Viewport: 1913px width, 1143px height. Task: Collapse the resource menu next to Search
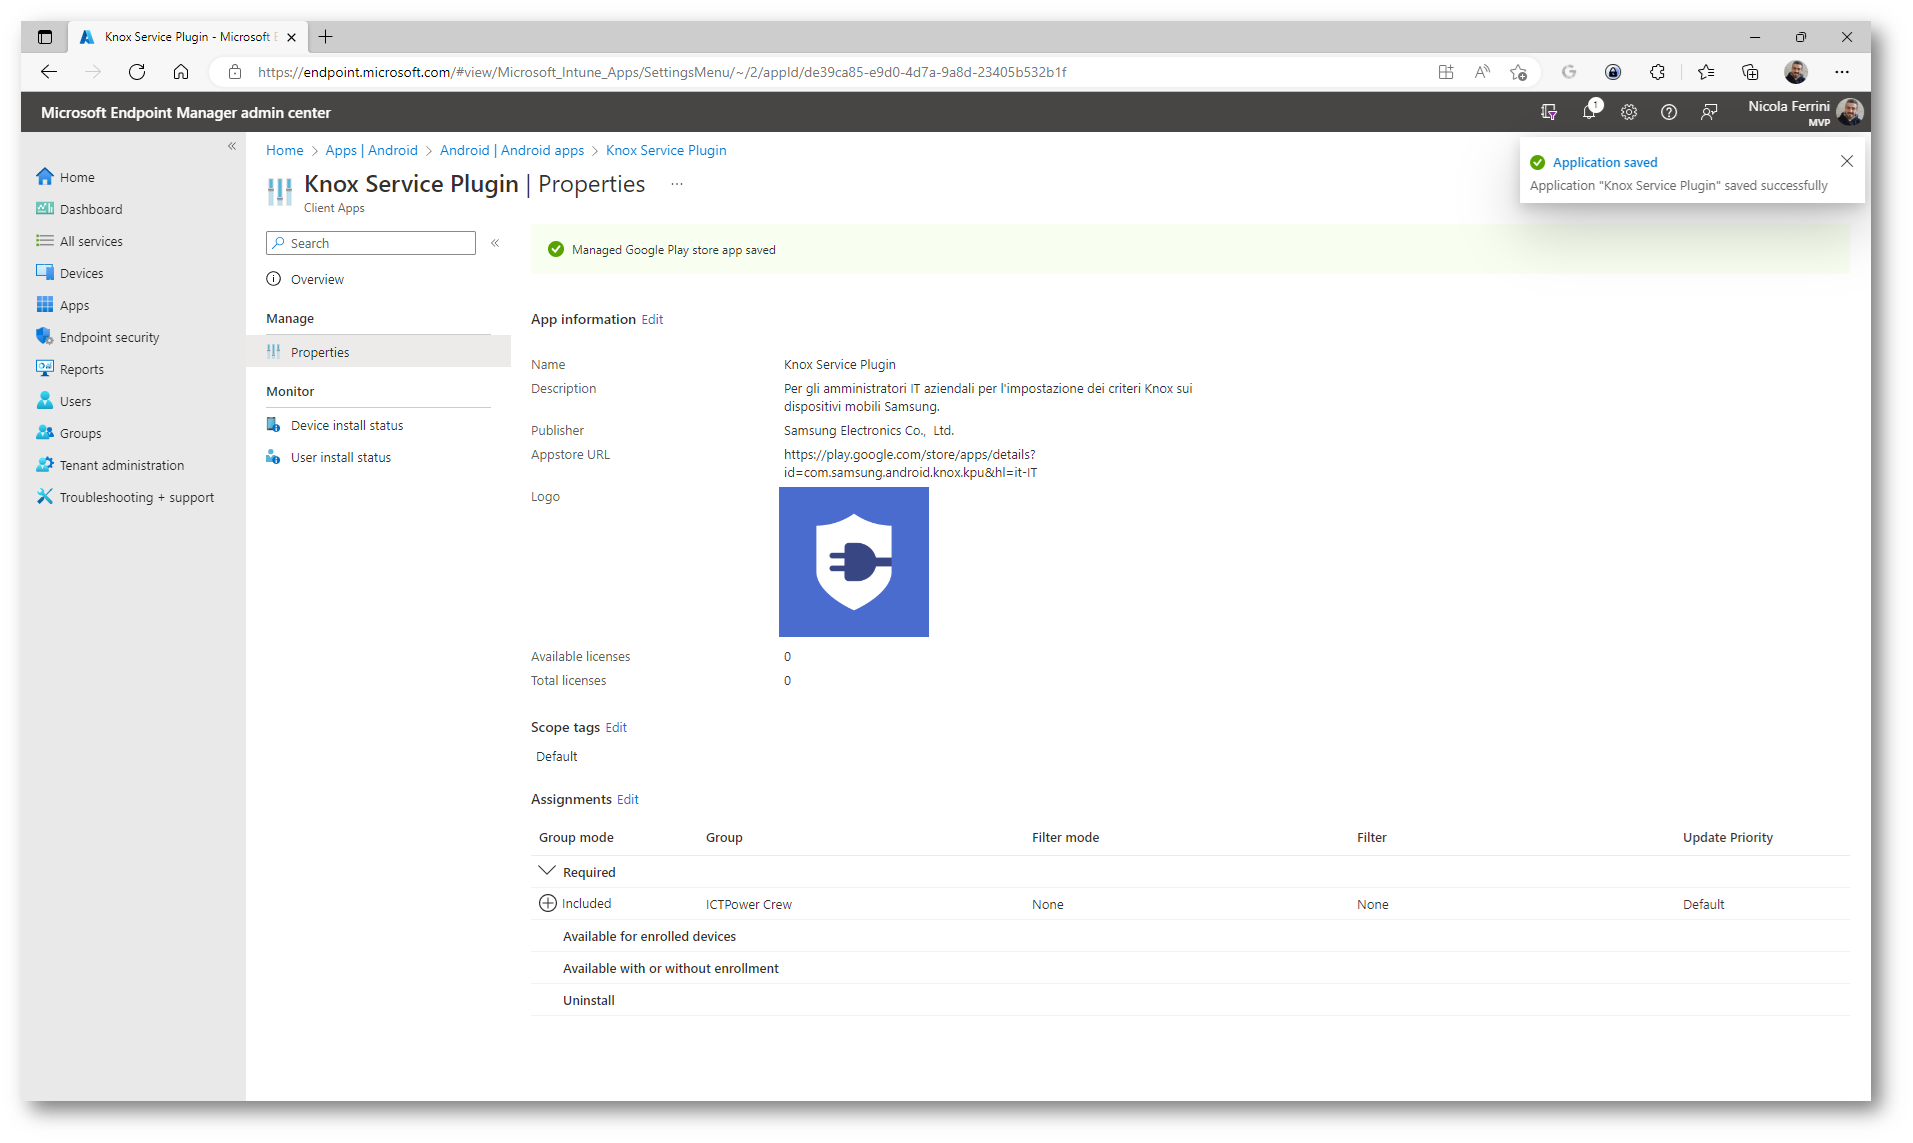495,243
